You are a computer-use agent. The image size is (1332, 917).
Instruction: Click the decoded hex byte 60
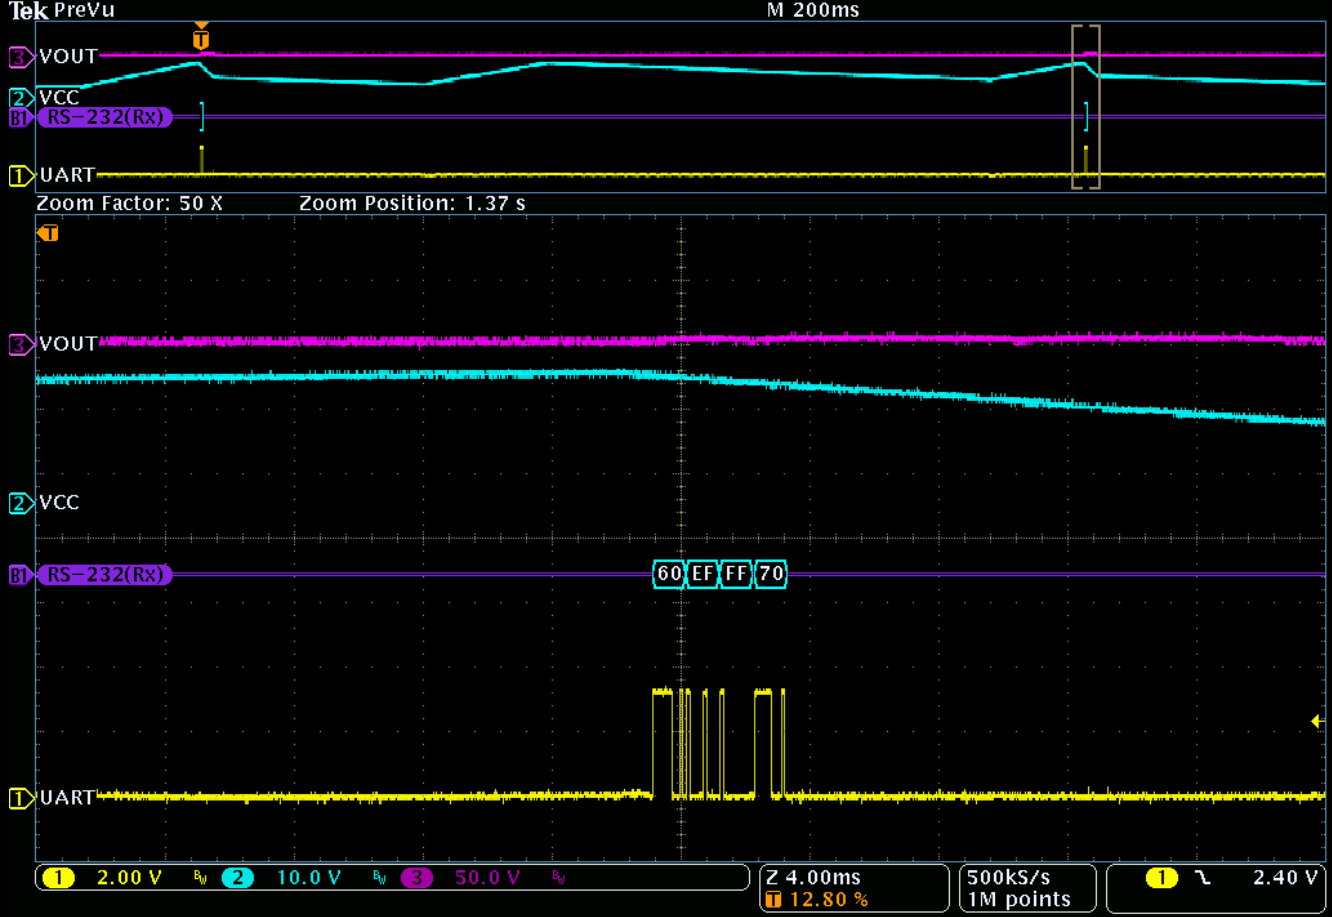[668, 575]
